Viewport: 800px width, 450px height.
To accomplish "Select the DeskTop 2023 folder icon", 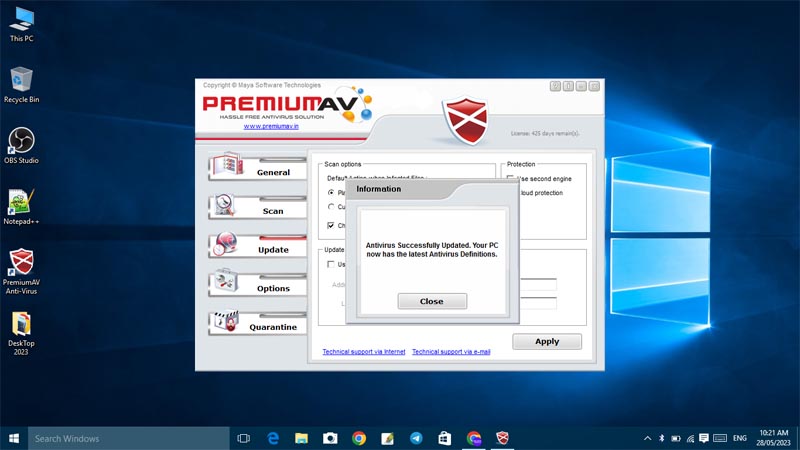I will click(21, 333).
